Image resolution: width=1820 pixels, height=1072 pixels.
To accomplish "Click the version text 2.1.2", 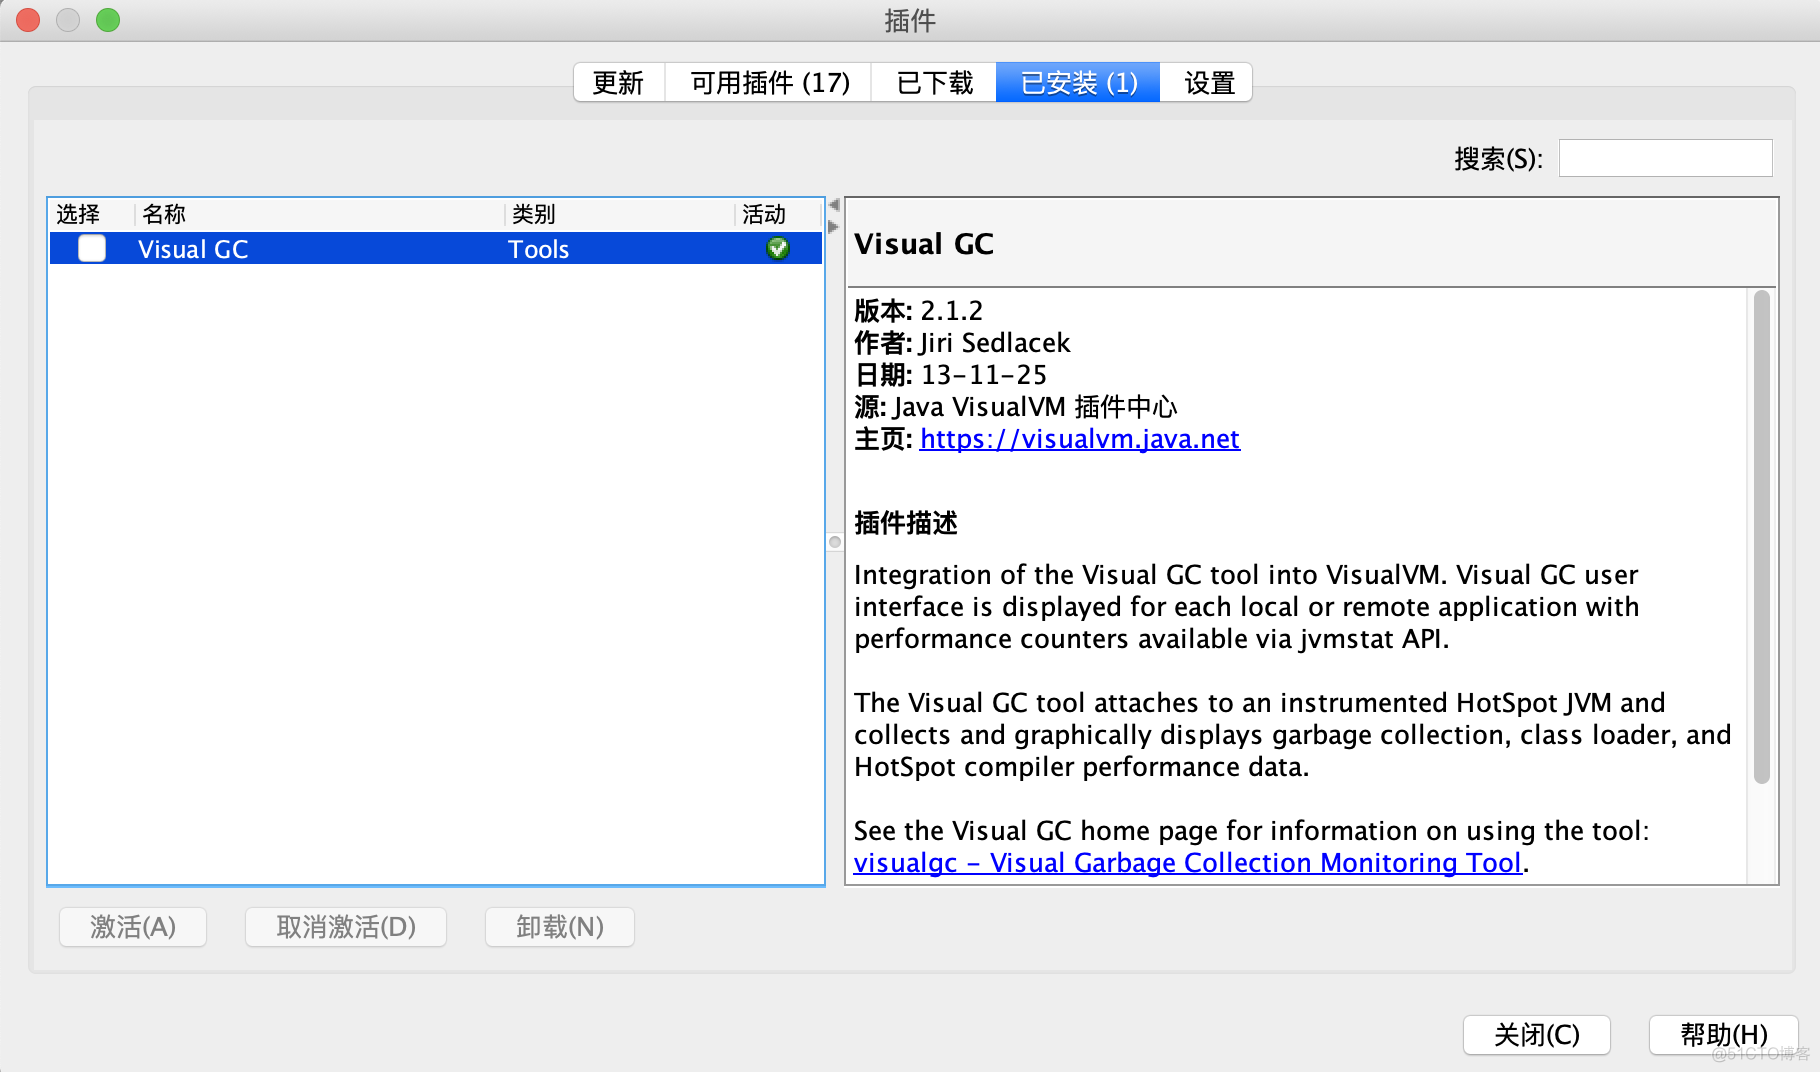I will [952, 311].
